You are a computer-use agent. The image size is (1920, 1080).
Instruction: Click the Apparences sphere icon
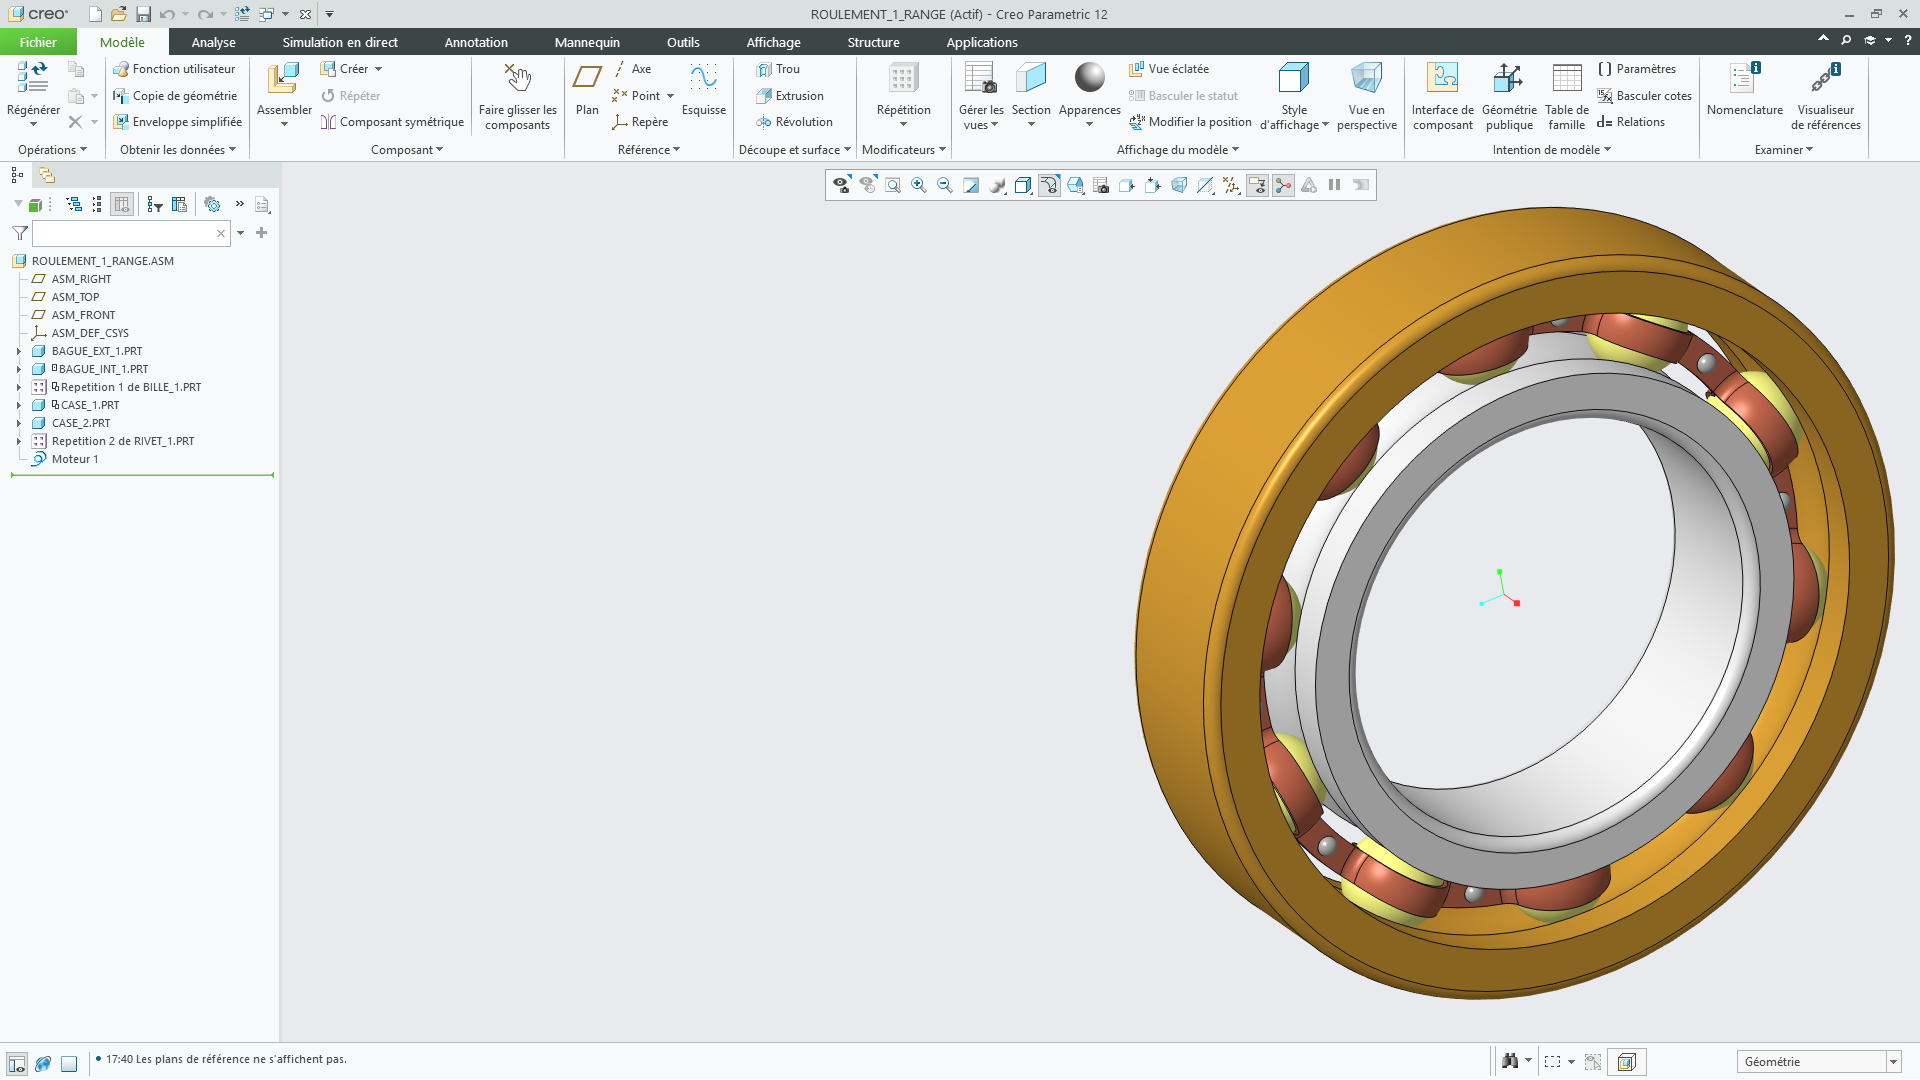pos(1089,78)
